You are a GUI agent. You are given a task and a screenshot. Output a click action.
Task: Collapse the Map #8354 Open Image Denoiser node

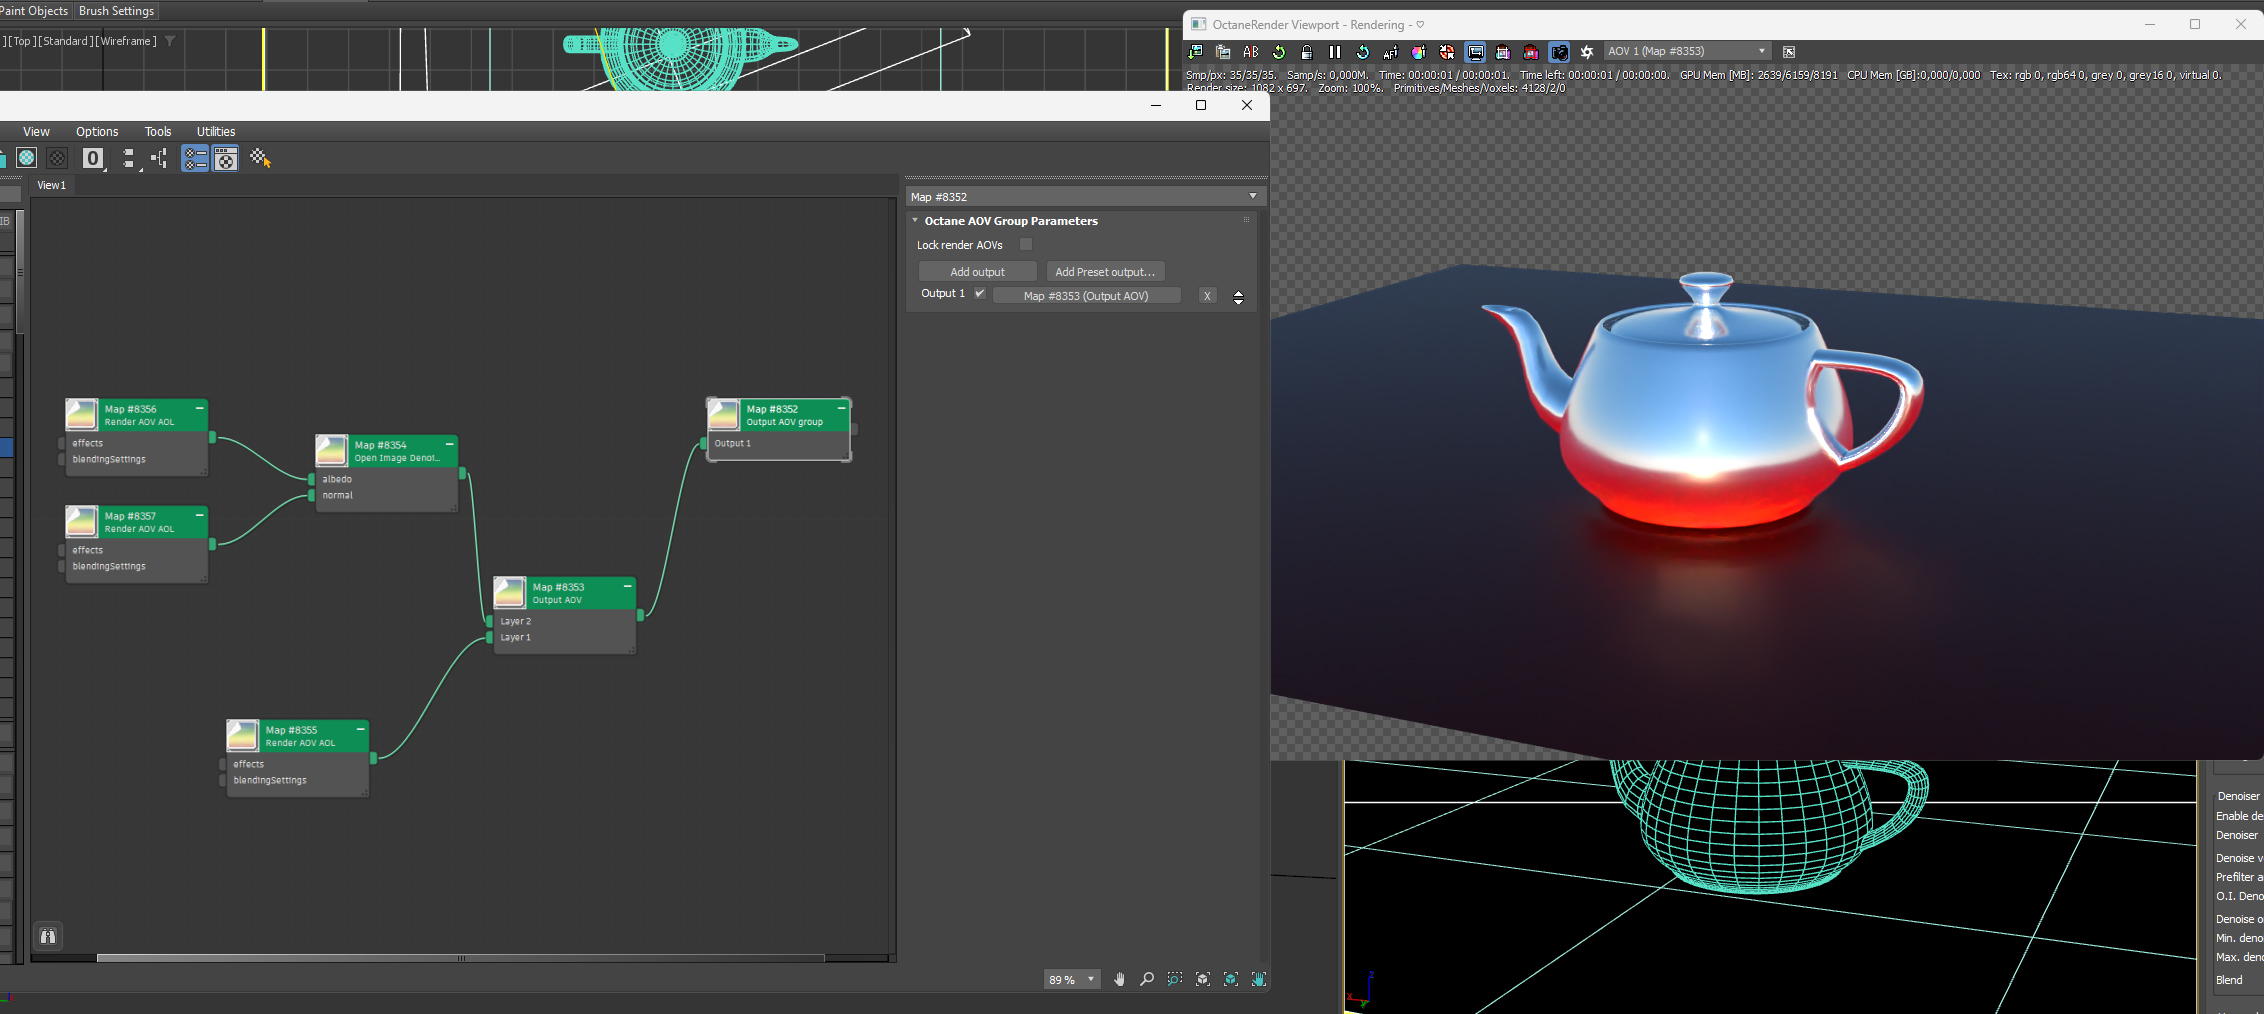pos(449,444)
